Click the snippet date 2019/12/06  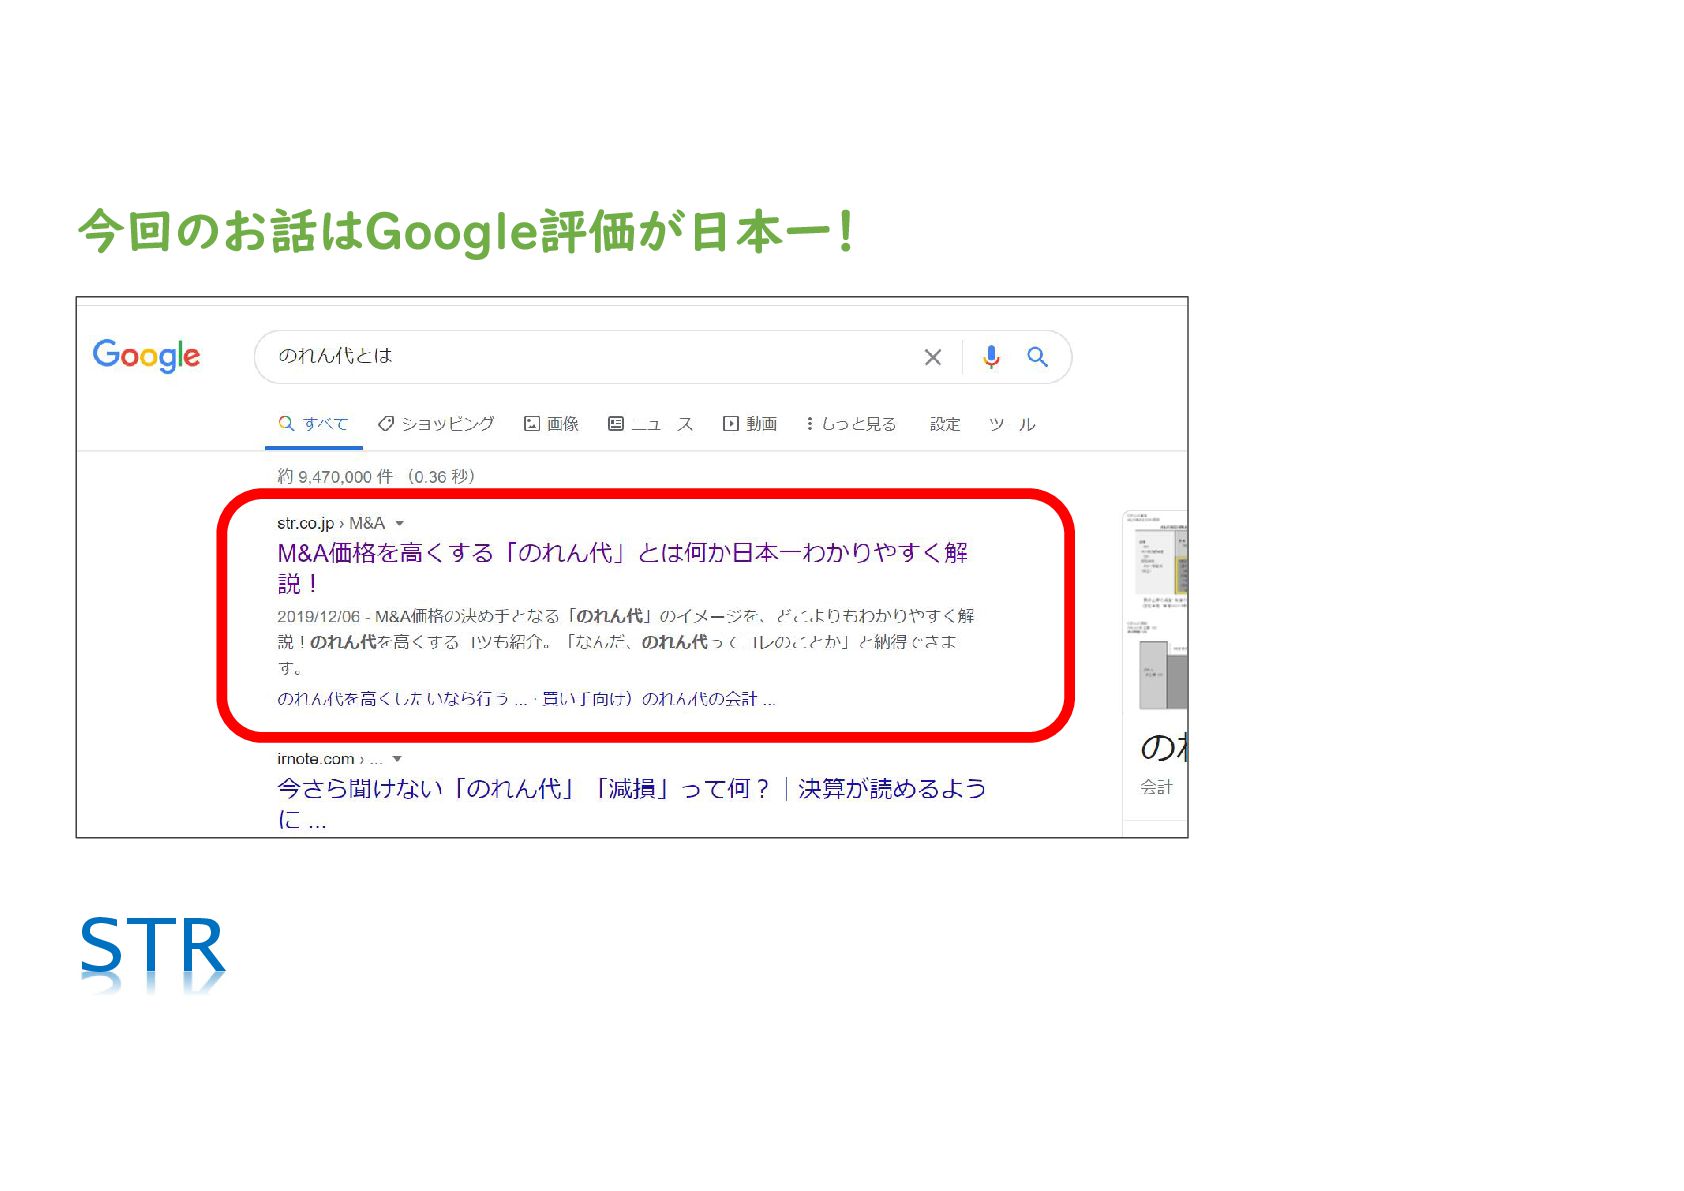point(318,617)
